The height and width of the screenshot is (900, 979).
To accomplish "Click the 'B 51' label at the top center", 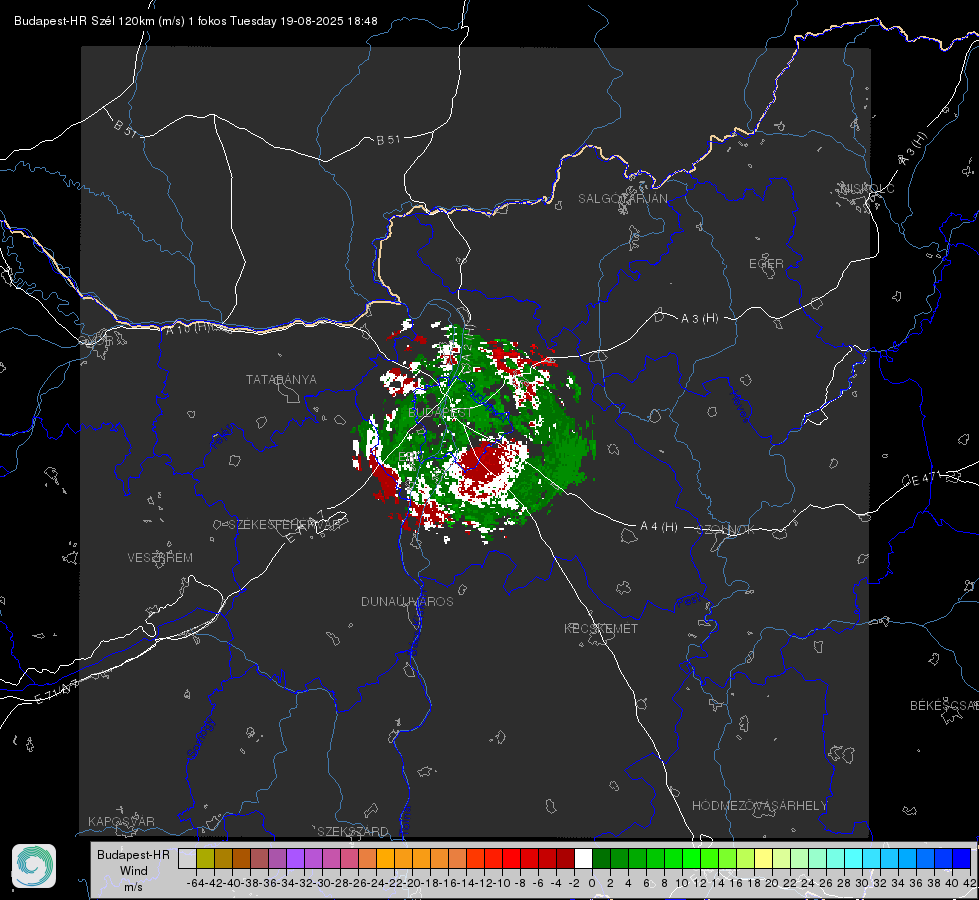I will (x=388, y=140).
